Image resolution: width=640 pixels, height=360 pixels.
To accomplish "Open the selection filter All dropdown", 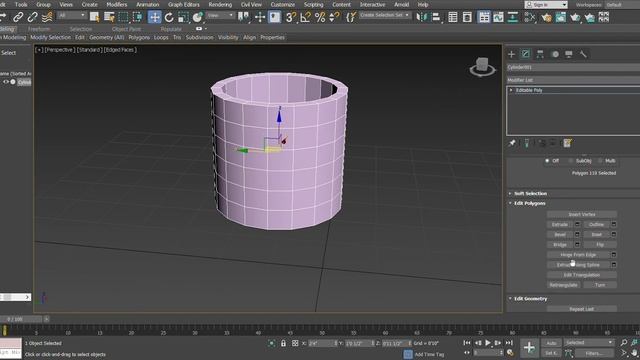I will tap(71, 16).
